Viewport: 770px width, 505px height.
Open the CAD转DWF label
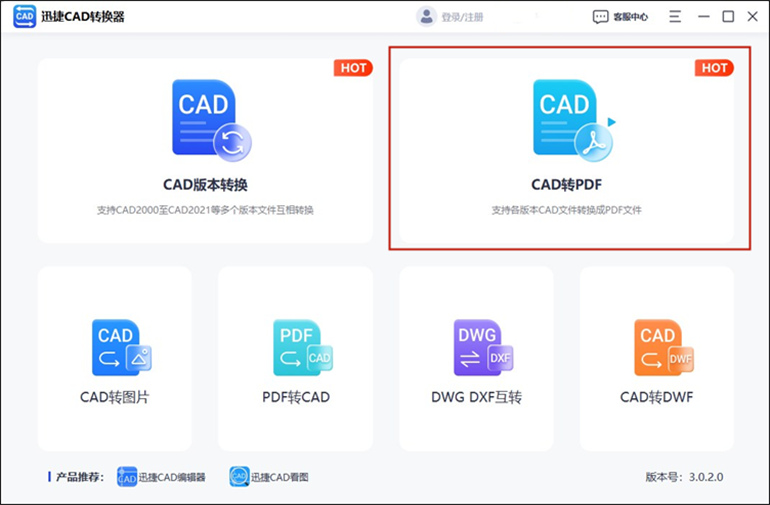pos(657,397)
